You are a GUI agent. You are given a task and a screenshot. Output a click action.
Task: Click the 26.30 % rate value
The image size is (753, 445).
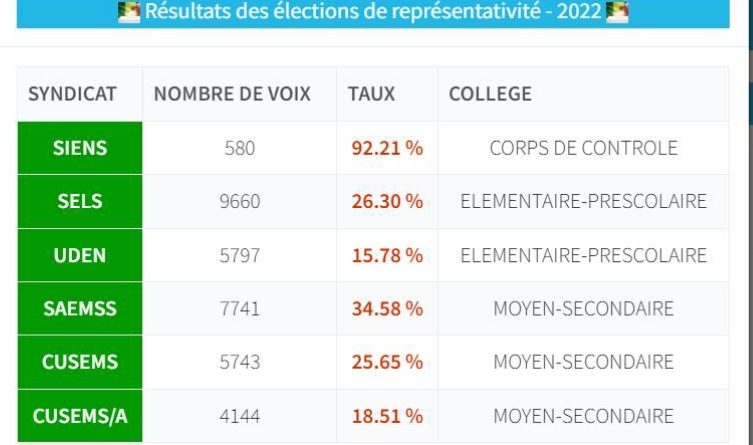387,201
